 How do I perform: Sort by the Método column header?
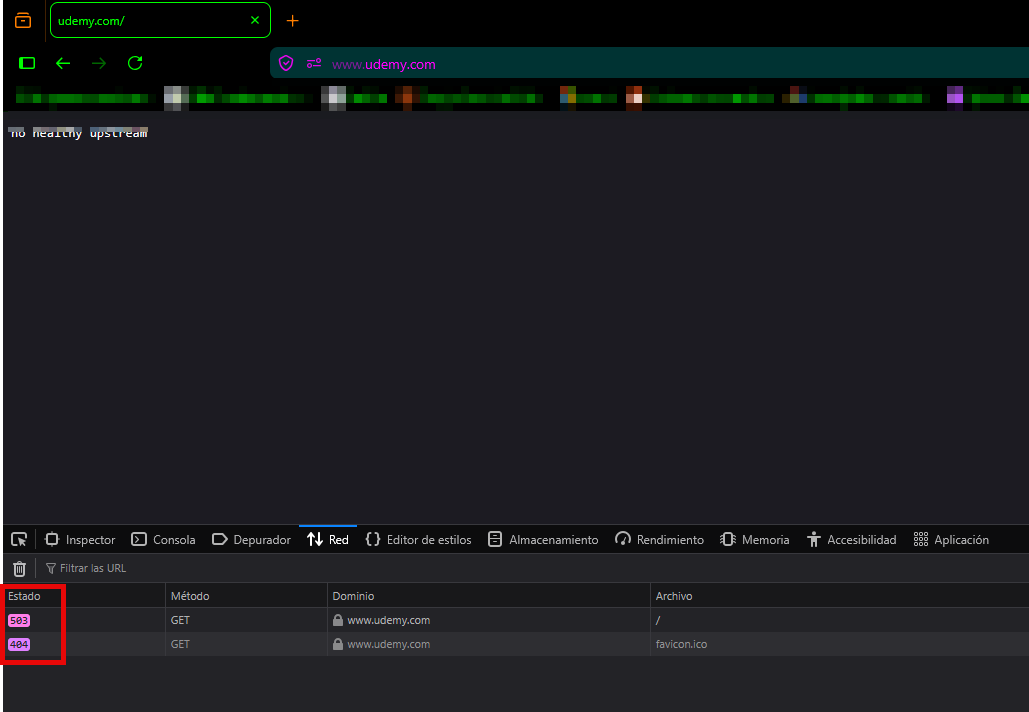click(x=246, y=596)
